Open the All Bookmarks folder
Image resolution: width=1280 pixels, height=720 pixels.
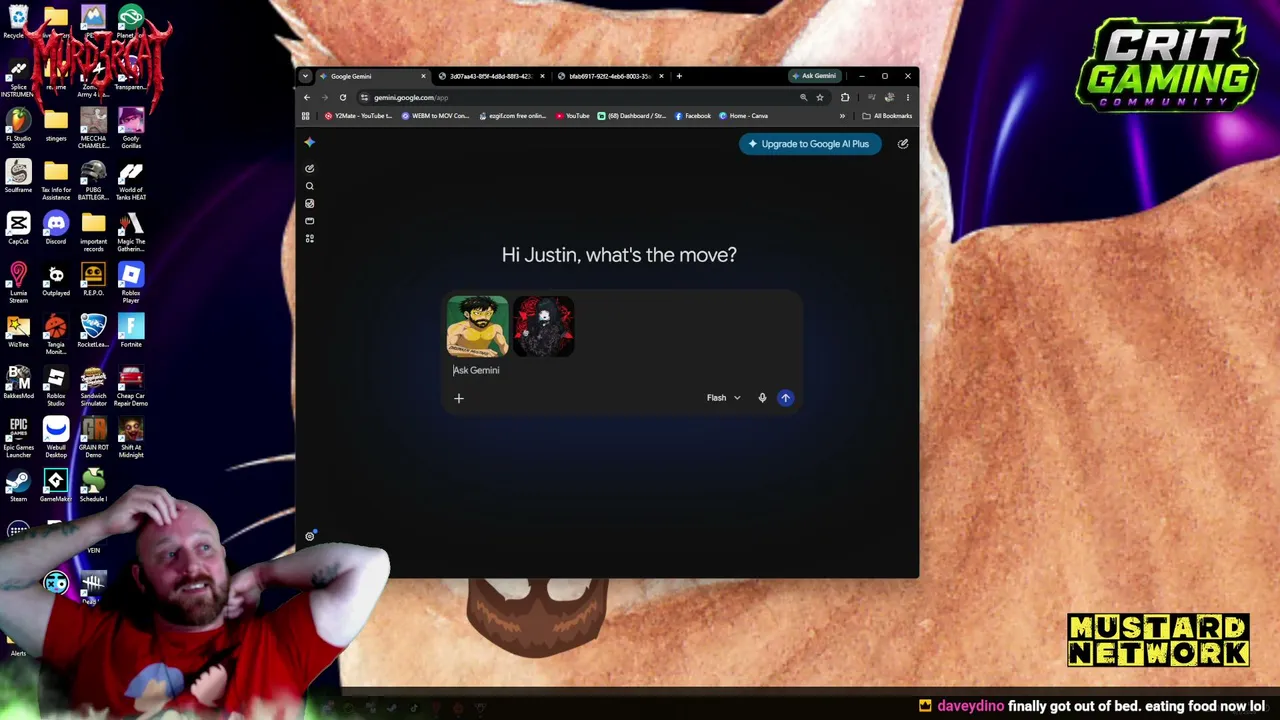coord(887,116)
